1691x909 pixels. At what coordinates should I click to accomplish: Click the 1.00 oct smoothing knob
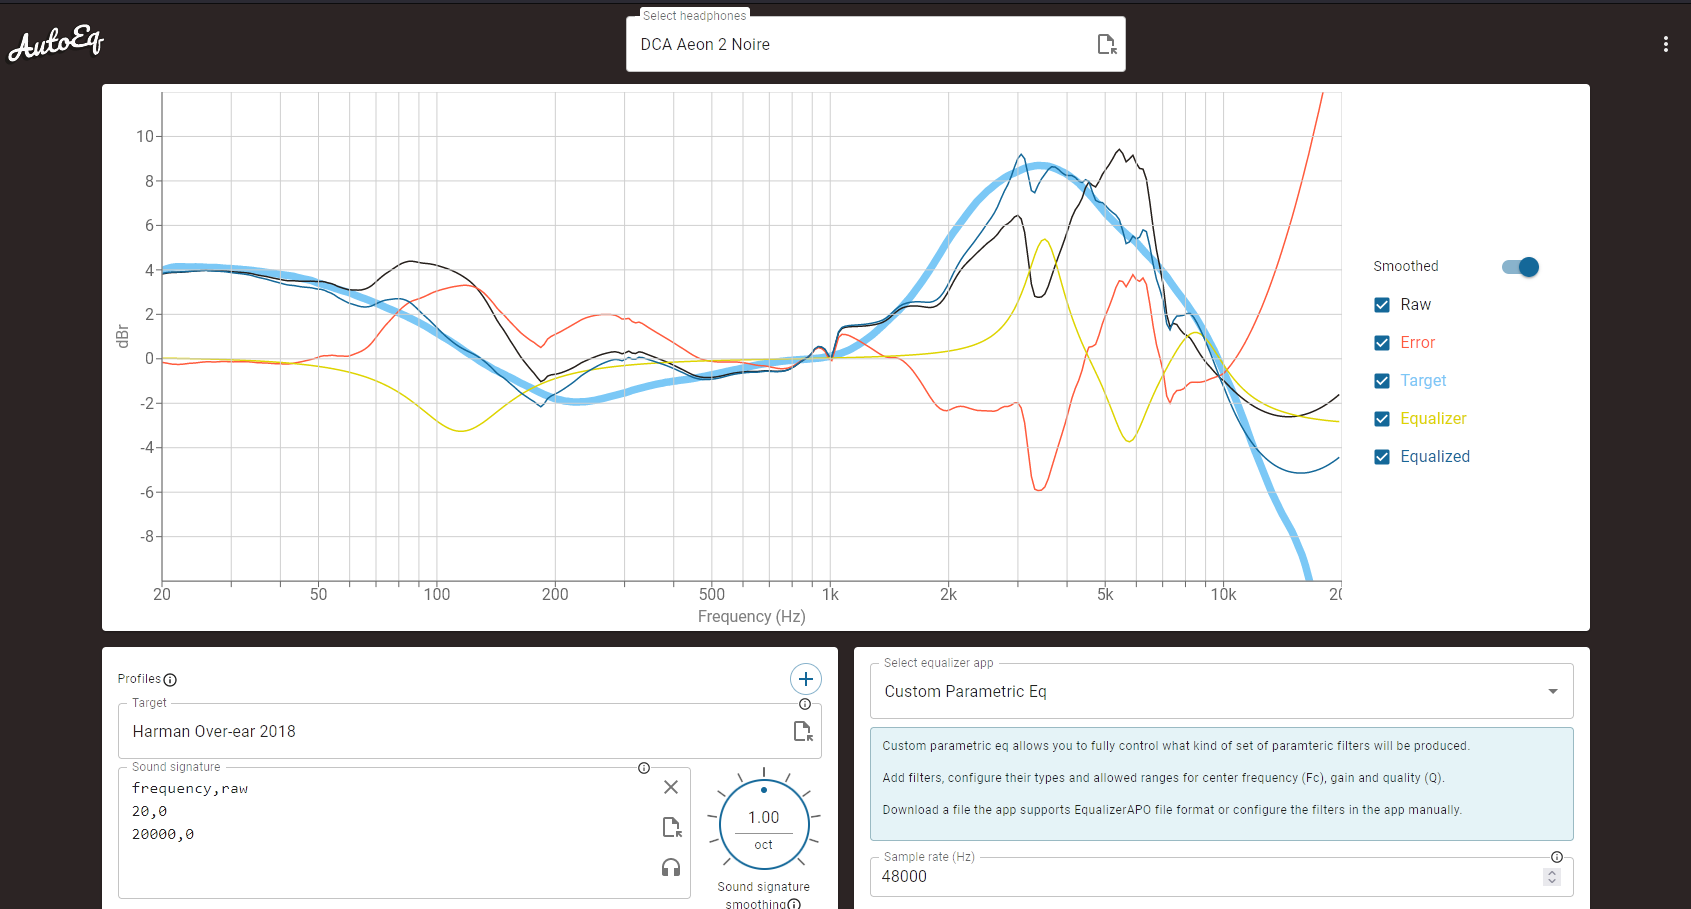pyautogui.click(x=764, y=824)
